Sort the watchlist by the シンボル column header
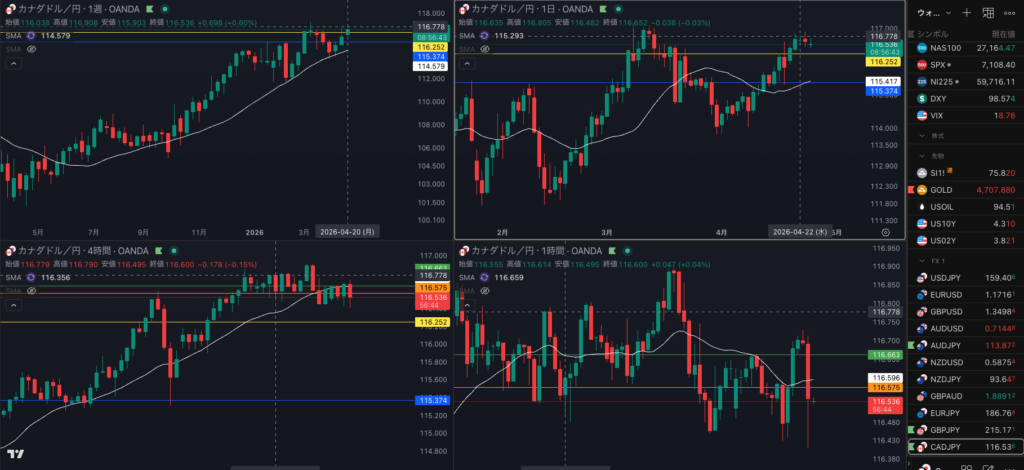Viewport: 1024px width, 470px height. click(x=935, y=33)
